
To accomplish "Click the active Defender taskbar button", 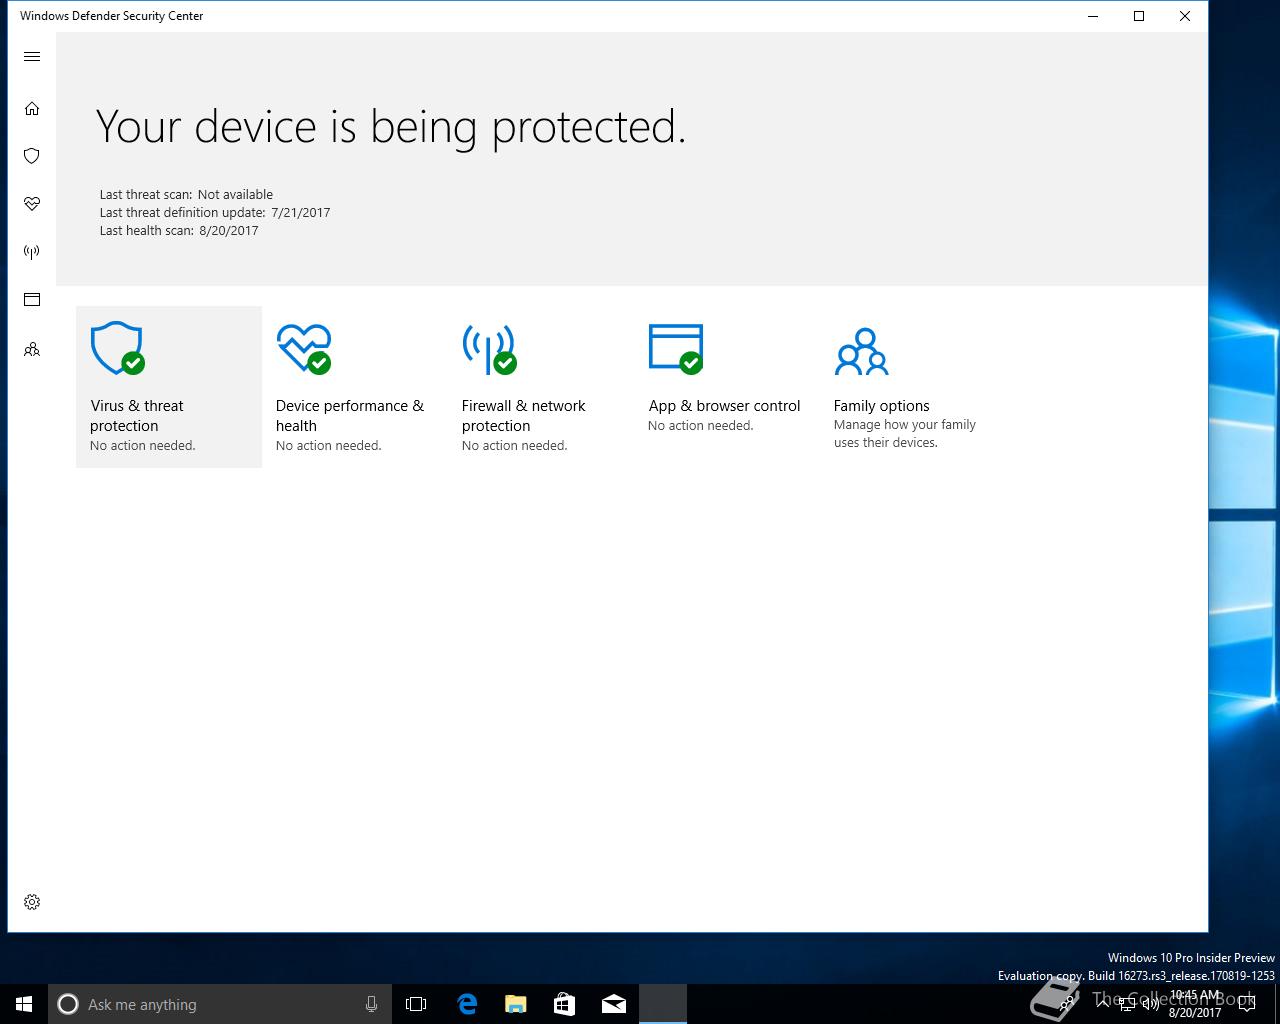I will (662, 1004).
